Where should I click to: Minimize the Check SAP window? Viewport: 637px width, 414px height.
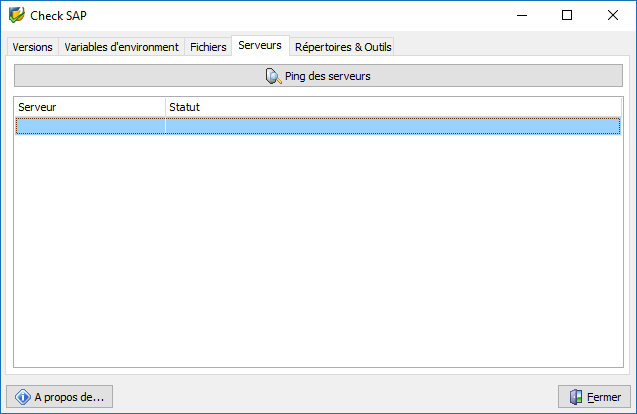[x=522, y=15]
